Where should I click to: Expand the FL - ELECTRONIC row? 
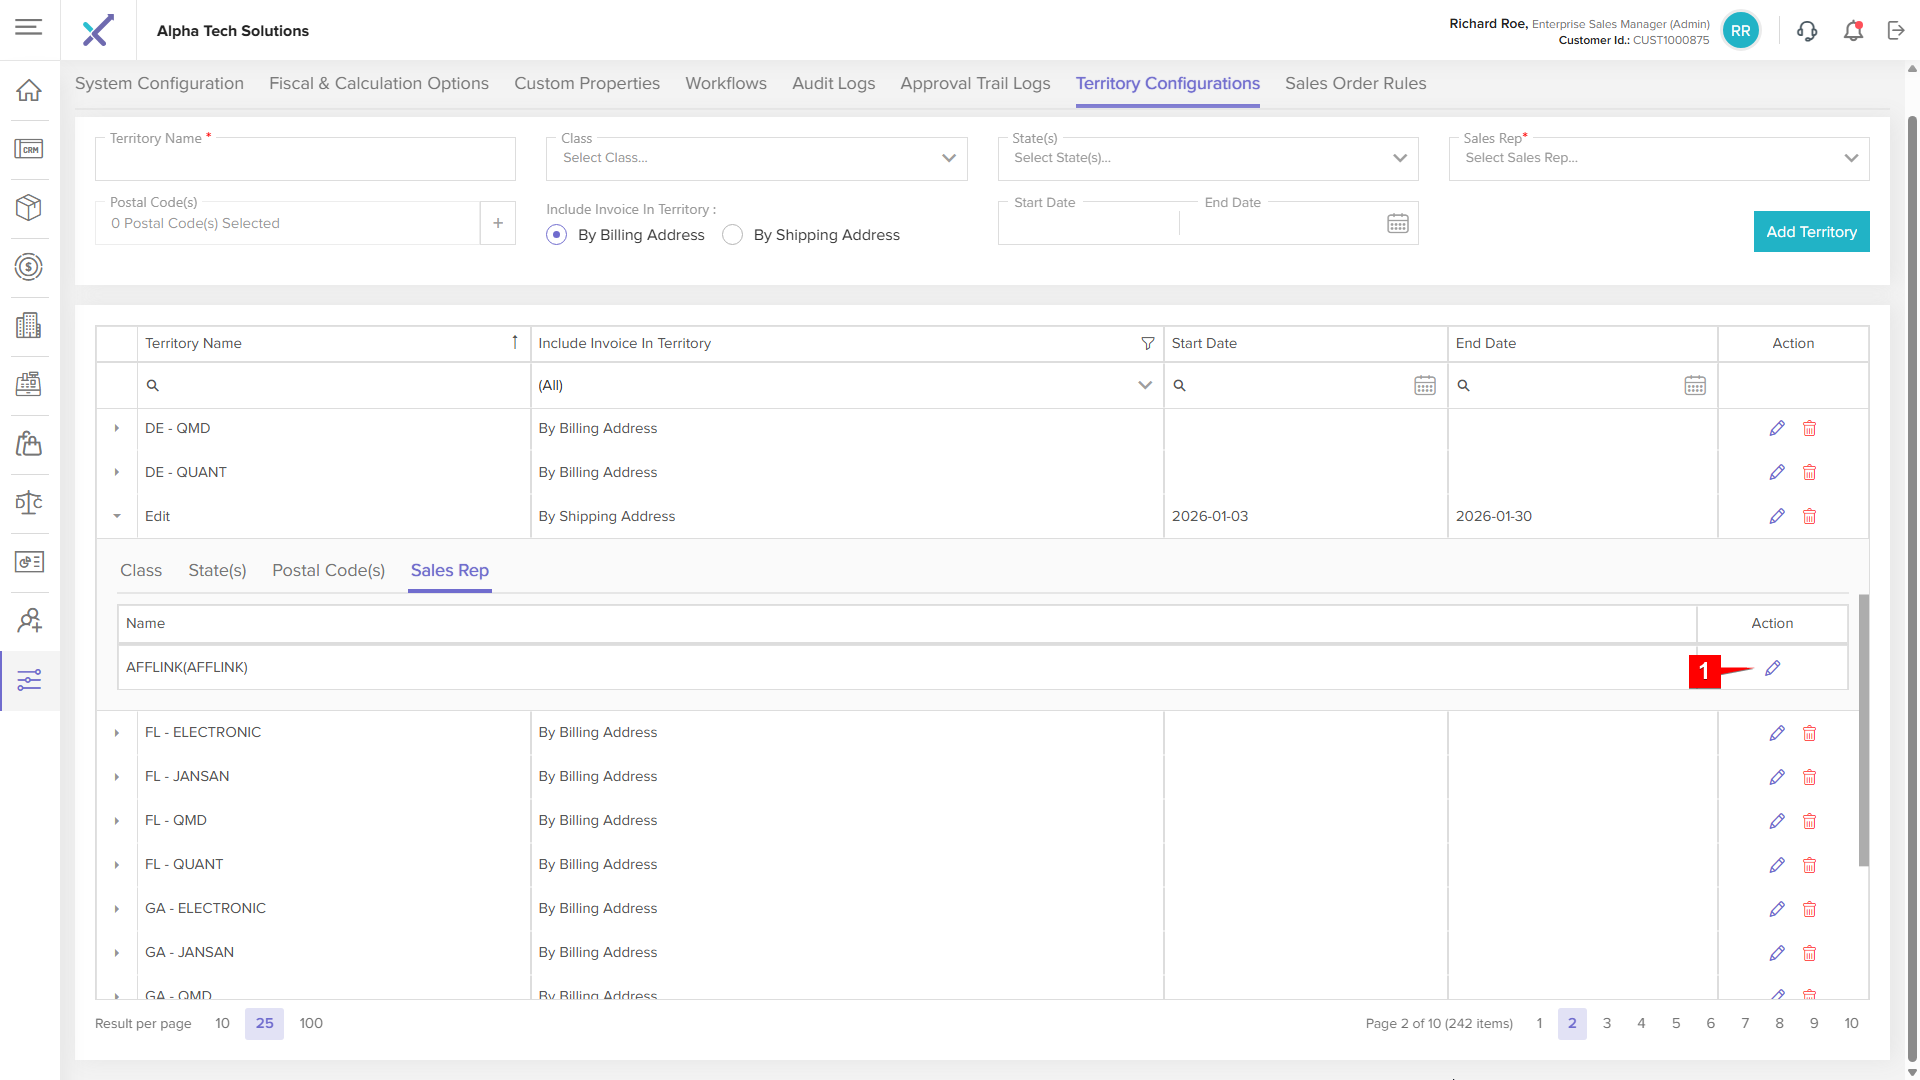pyautogui.click(x=117, y=733)
